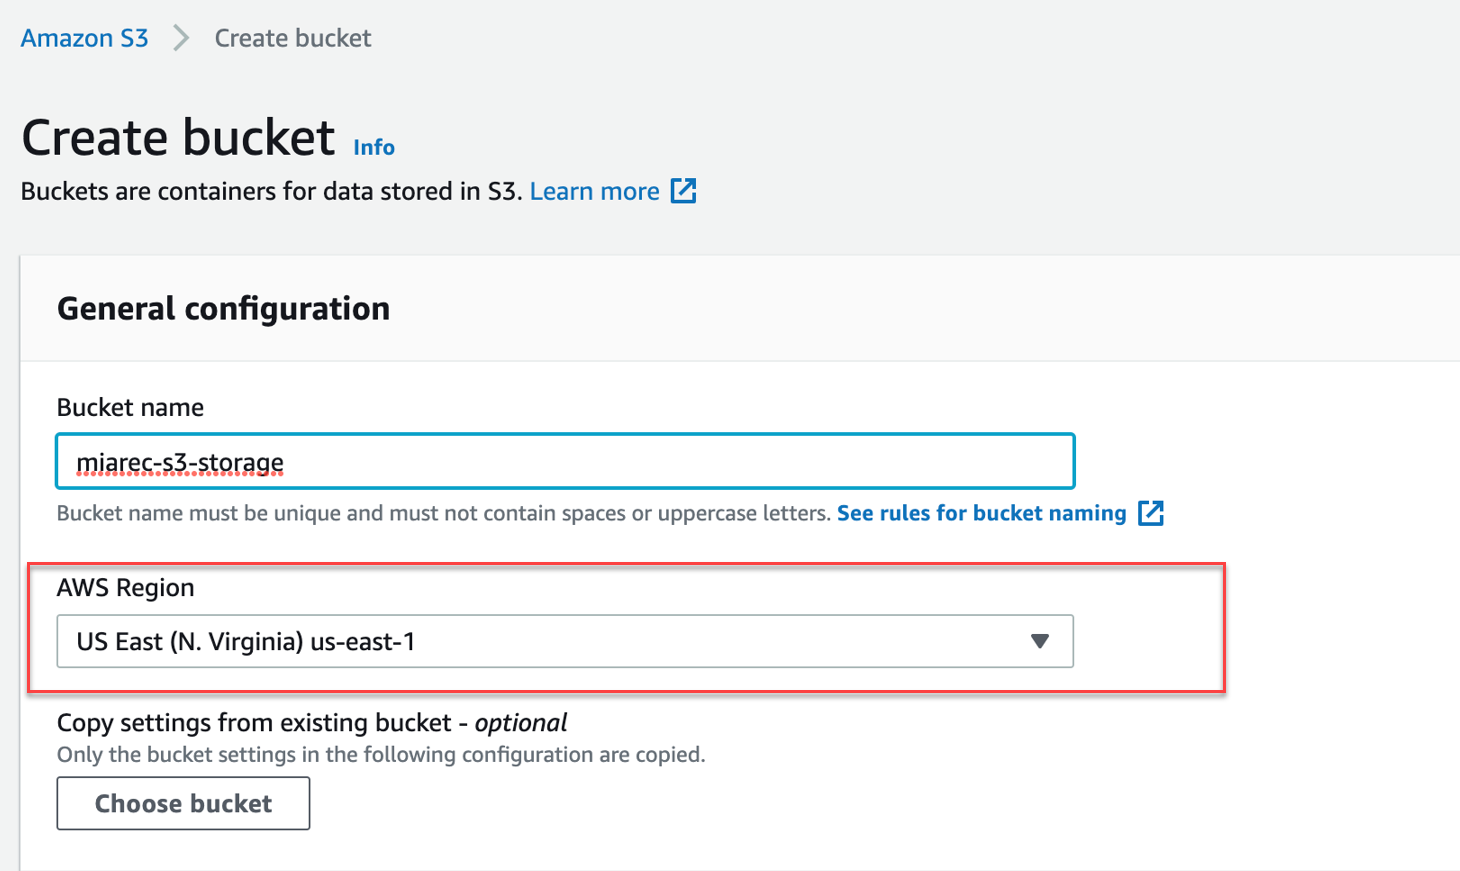Click the AWS Region label
This screenshot has width=1460, height=871.
pos(126,587)
